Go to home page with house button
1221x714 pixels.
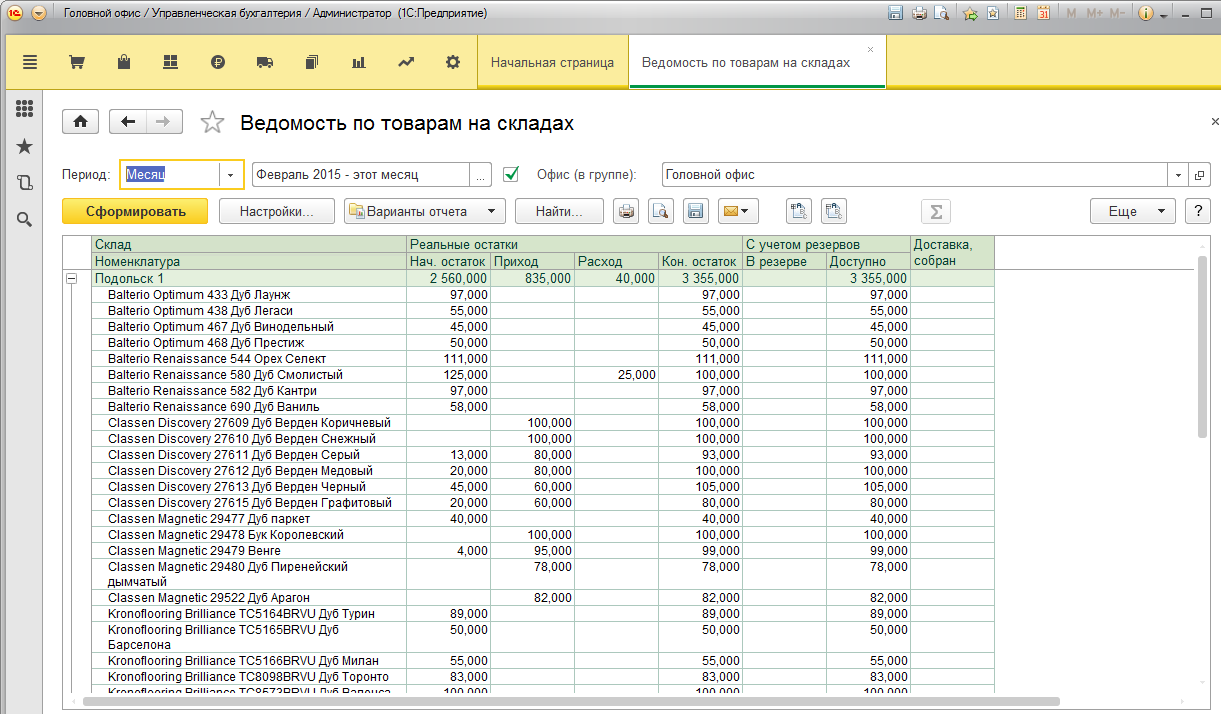80,122
